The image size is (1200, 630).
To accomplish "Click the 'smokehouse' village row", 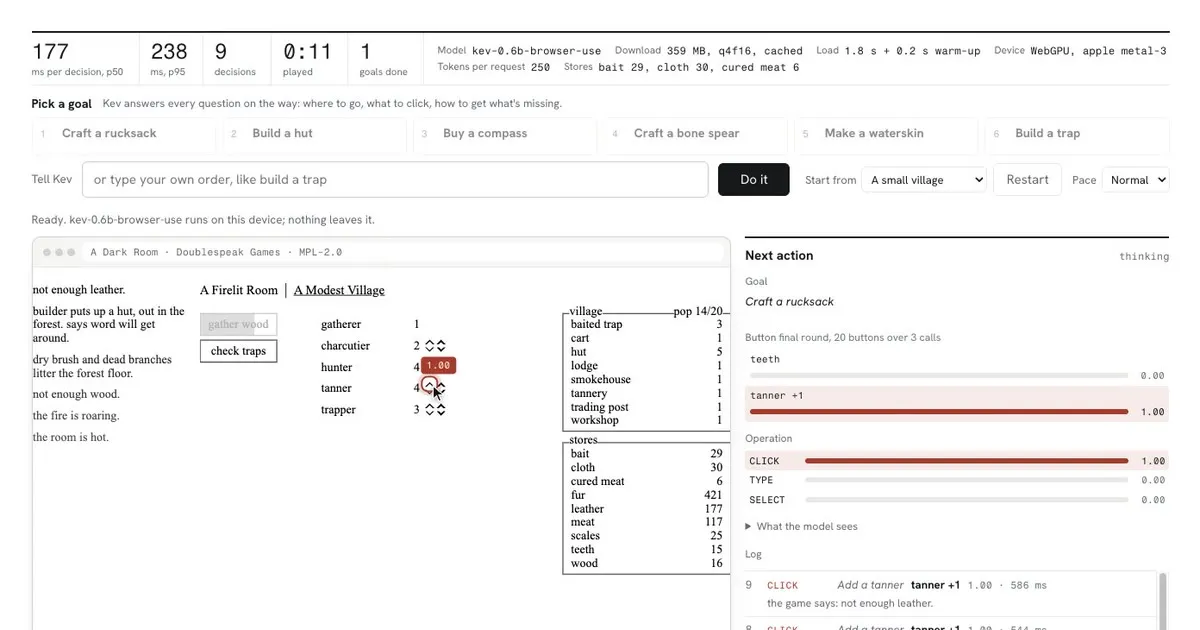I will pyautogui.click(x=646, y=379).
